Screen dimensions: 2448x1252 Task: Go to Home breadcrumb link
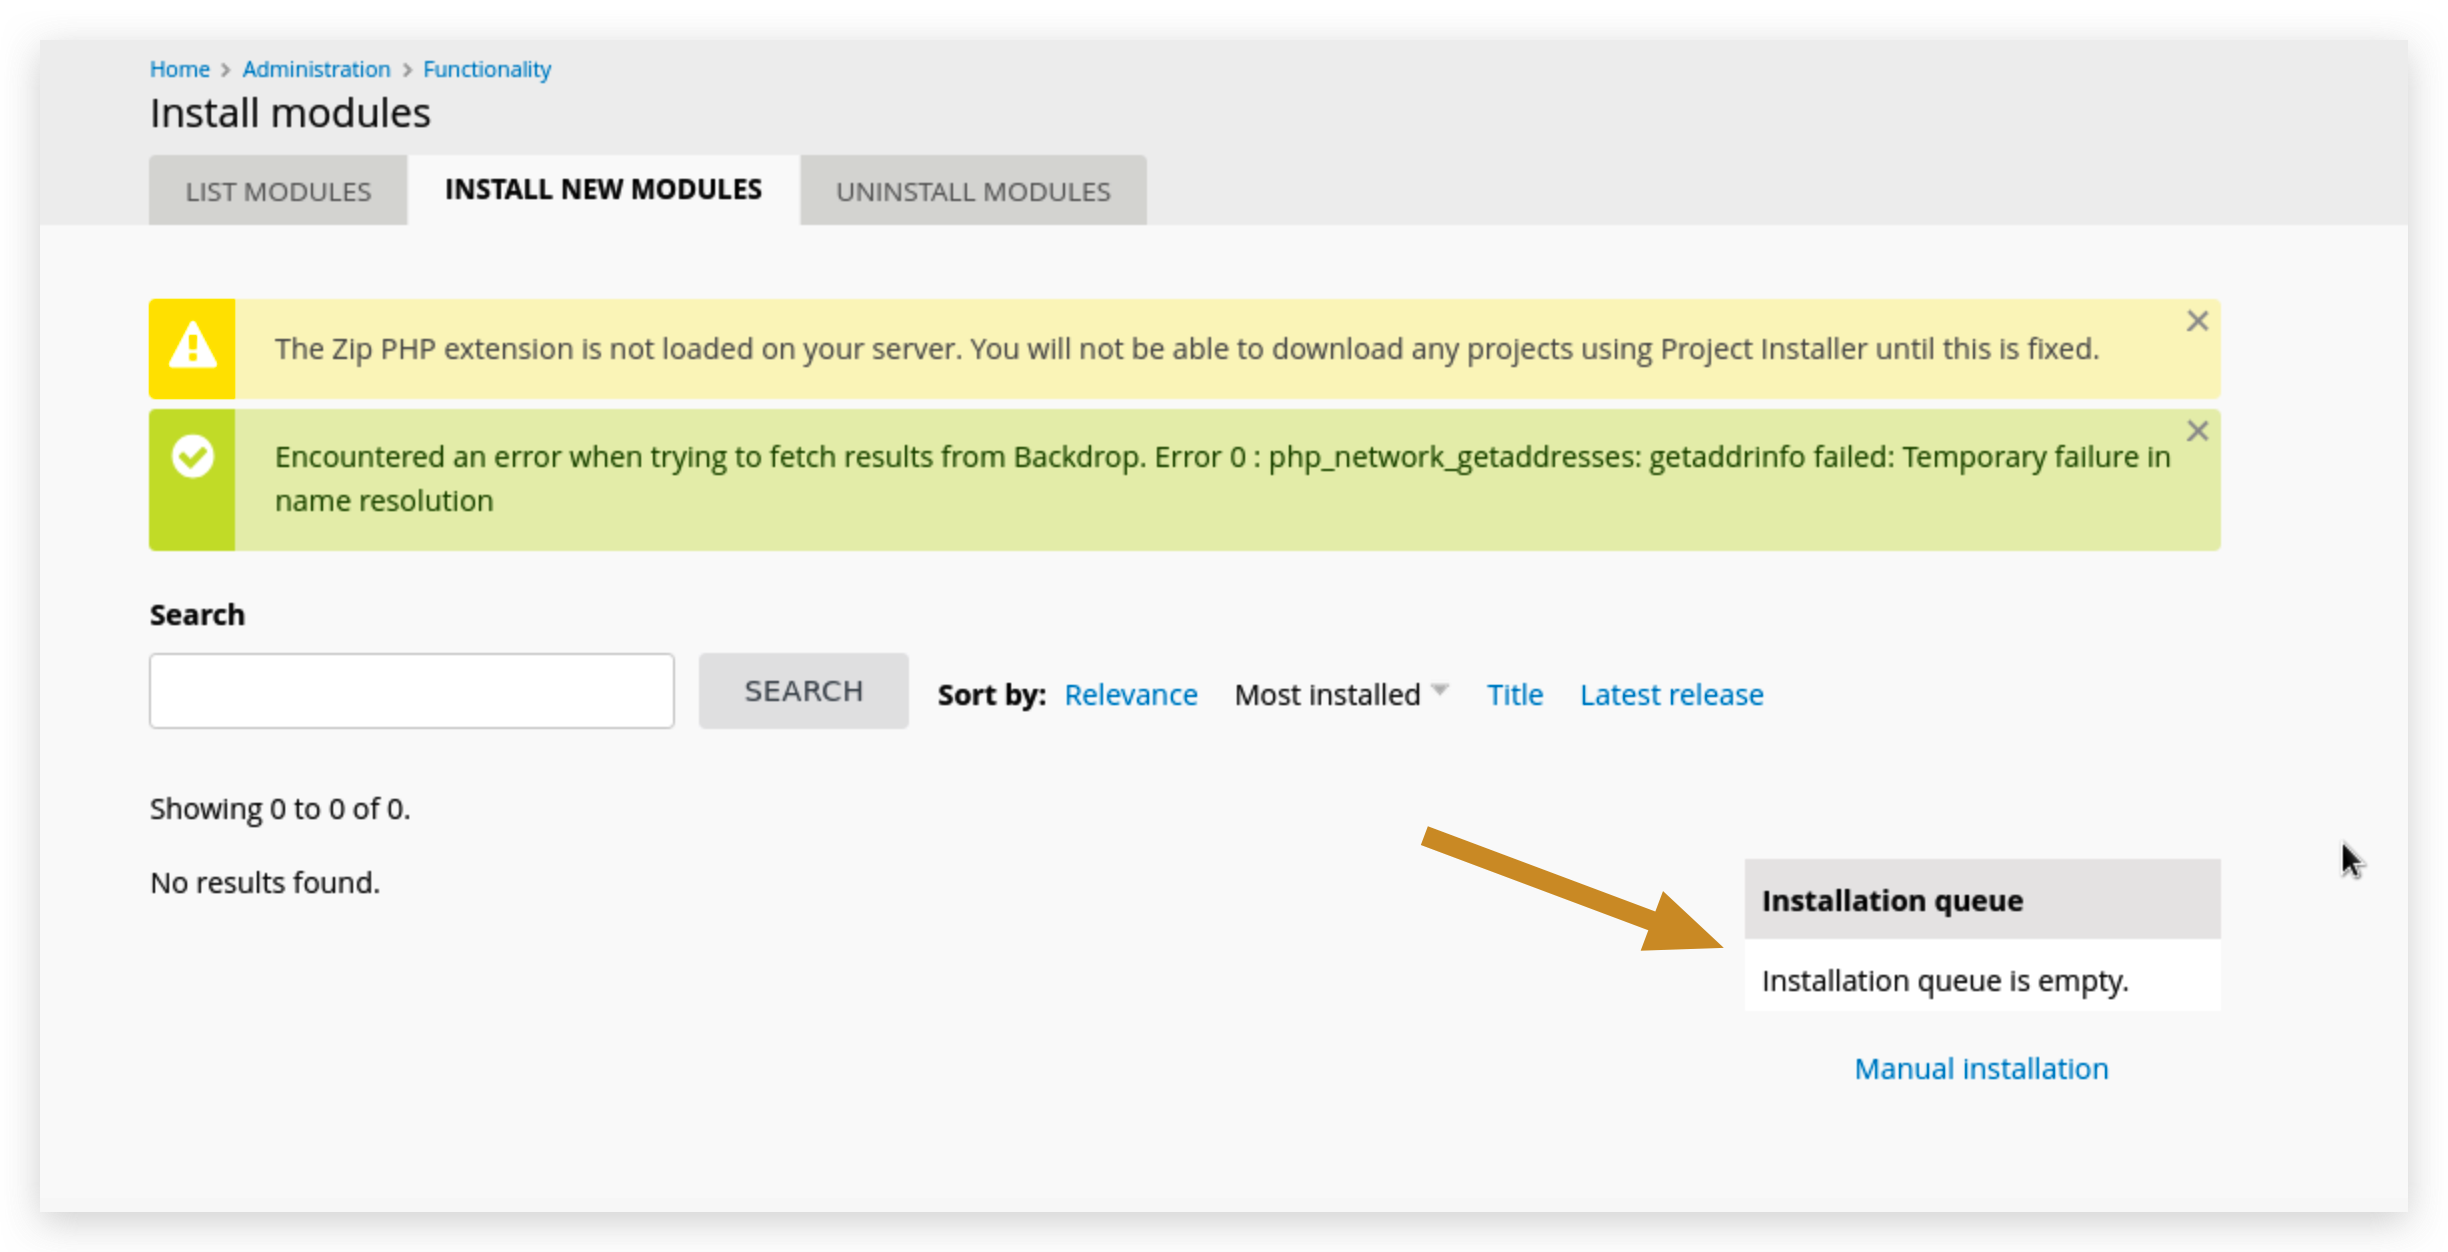[179, 70]
